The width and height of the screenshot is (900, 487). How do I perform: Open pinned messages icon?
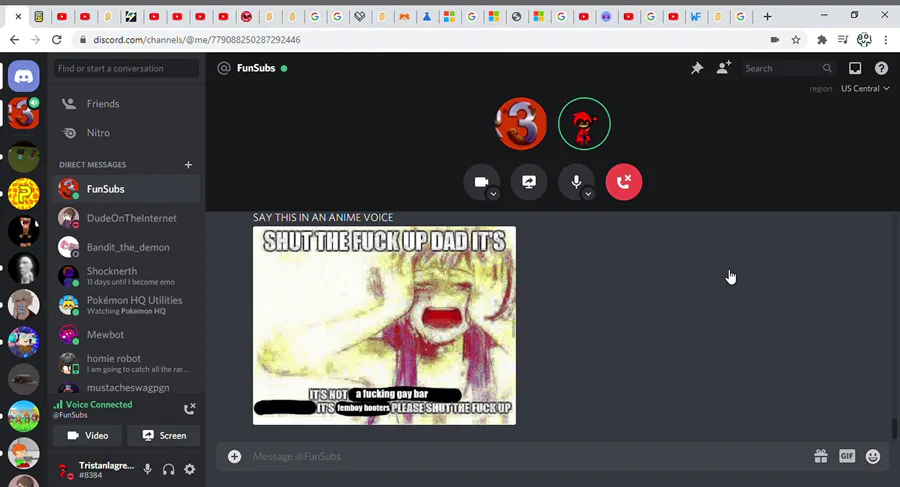click(x=697, y=68)
